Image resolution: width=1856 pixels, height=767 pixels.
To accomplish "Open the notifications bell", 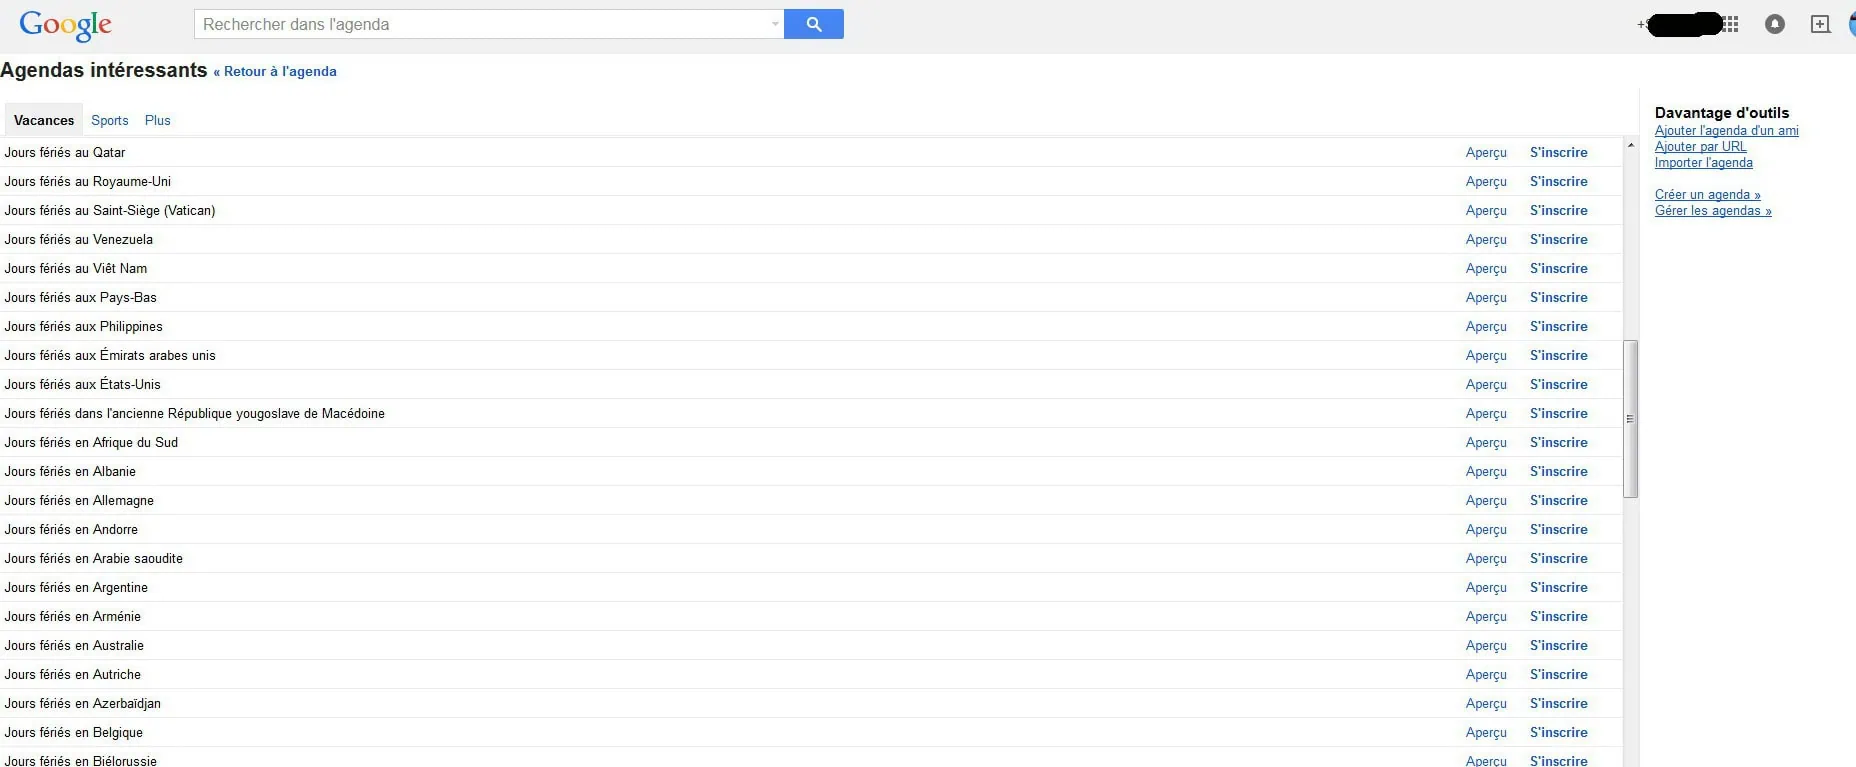I will click(x=1775, y=24).
